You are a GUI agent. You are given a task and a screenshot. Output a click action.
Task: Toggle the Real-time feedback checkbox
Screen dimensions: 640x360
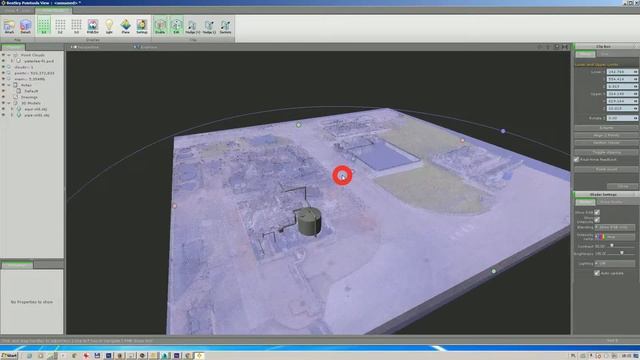click(577, 160)
